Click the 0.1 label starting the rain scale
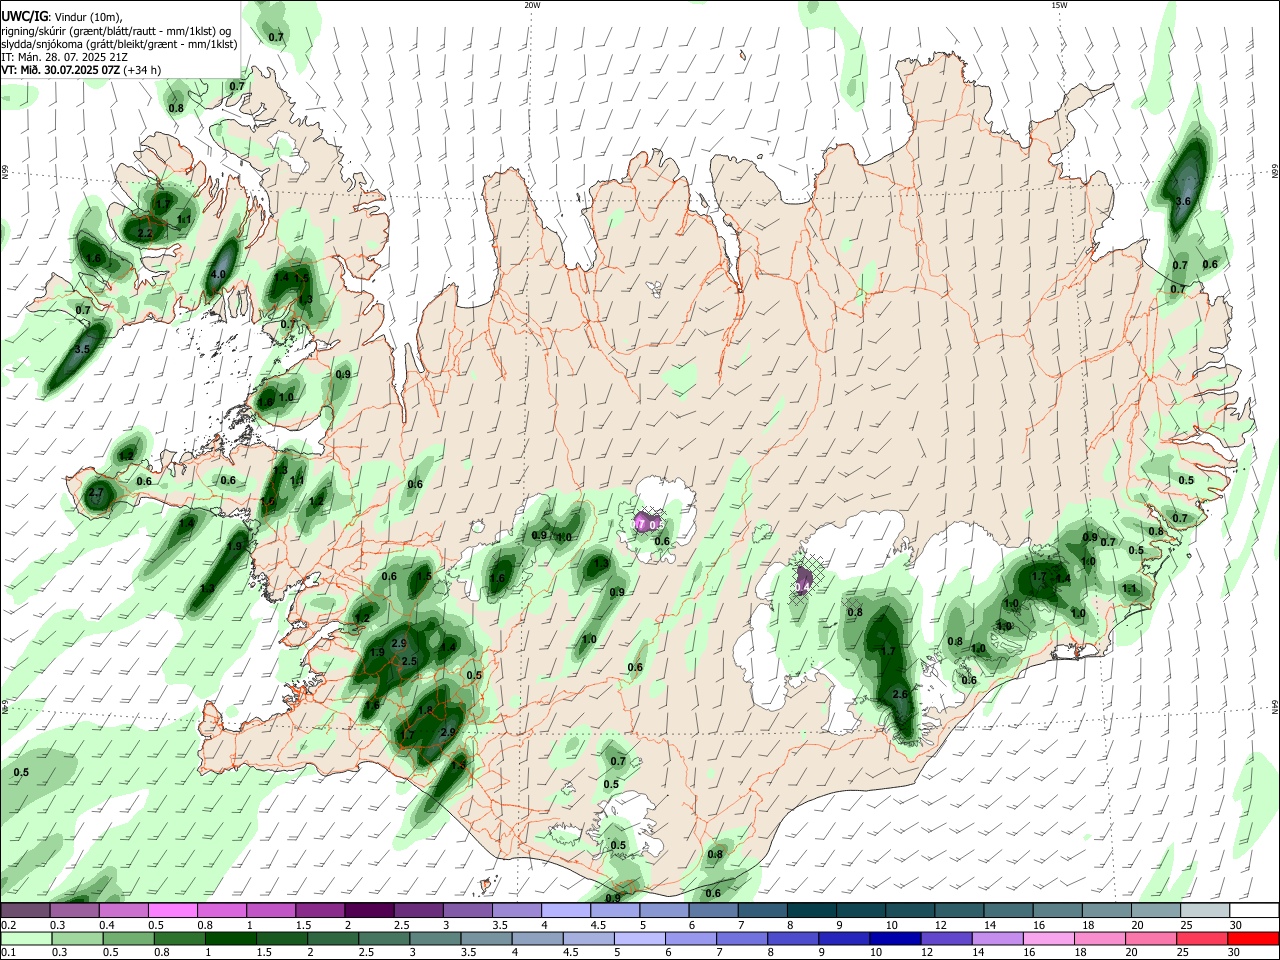 coord(8,952)
